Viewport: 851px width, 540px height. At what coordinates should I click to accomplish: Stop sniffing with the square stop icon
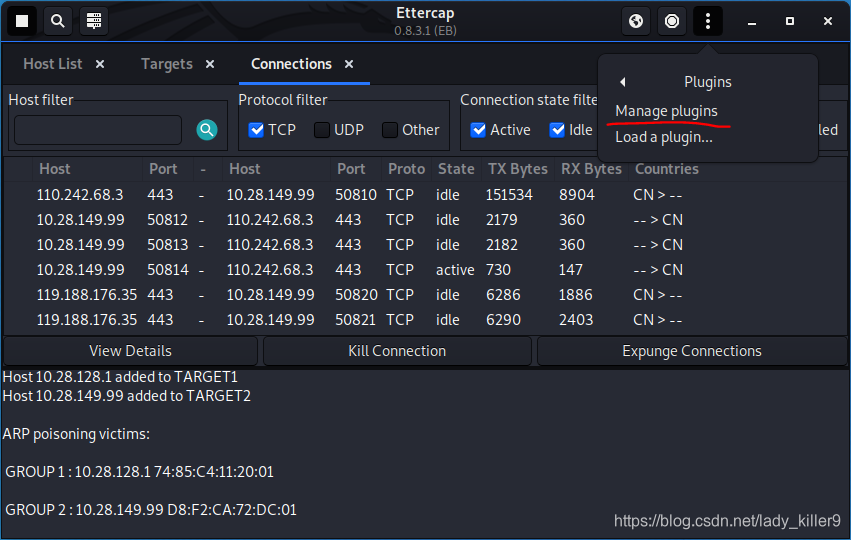tap(22, 21)
